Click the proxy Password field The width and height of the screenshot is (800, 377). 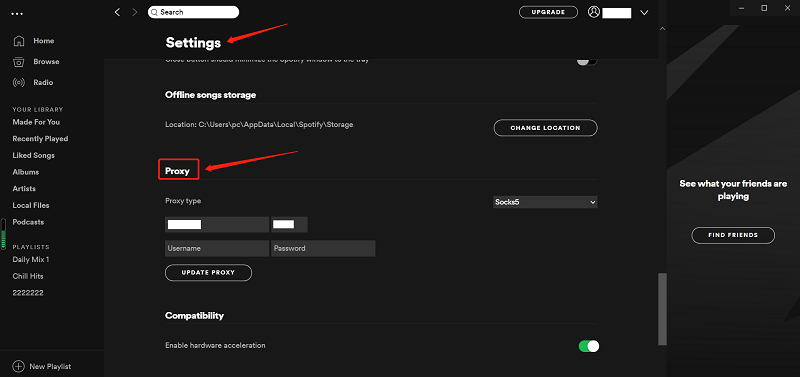point(323,248)
